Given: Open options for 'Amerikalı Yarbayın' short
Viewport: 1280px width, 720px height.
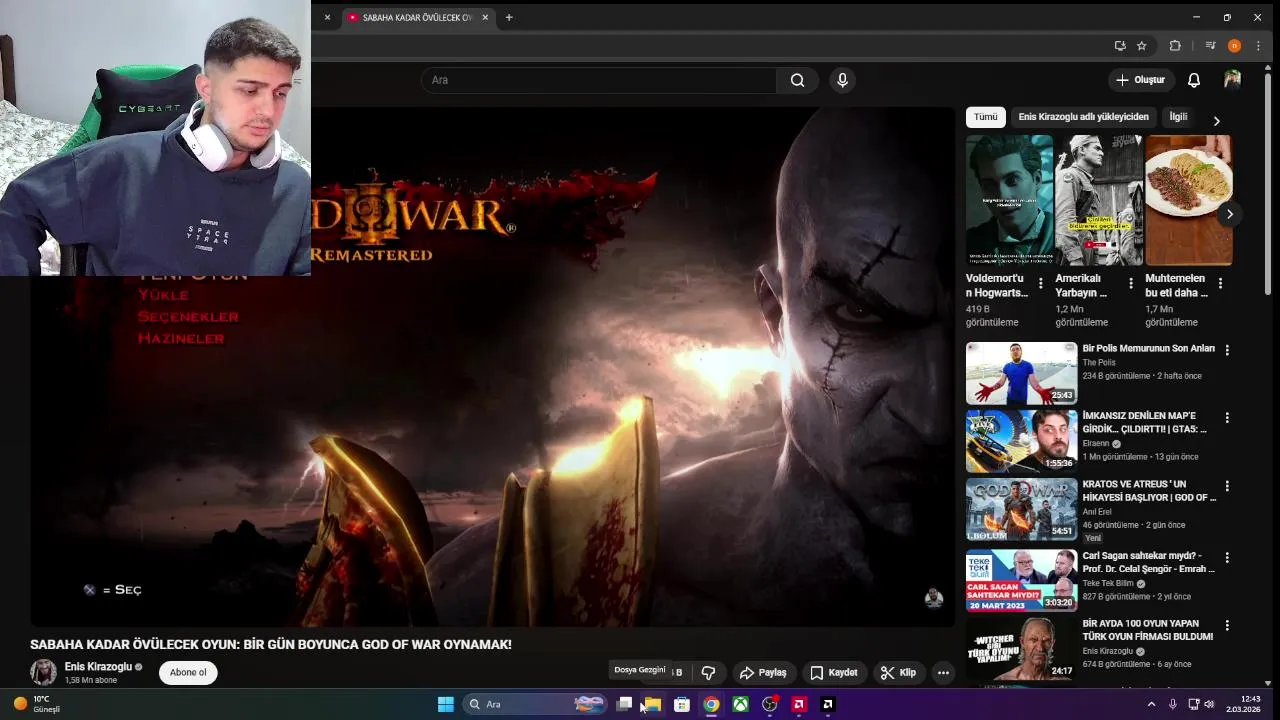Looking at the screenshot, I should (1131, 284).
